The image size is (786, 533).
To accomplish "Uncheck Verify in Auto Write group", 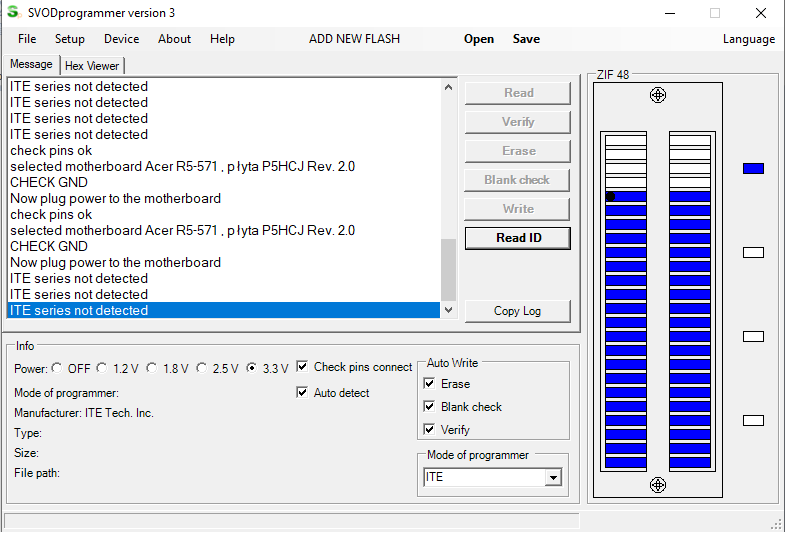I will pos(429,430).
